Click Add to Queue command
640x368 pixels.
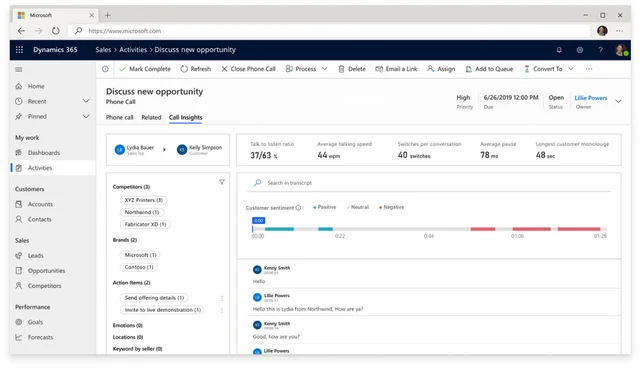489,69
